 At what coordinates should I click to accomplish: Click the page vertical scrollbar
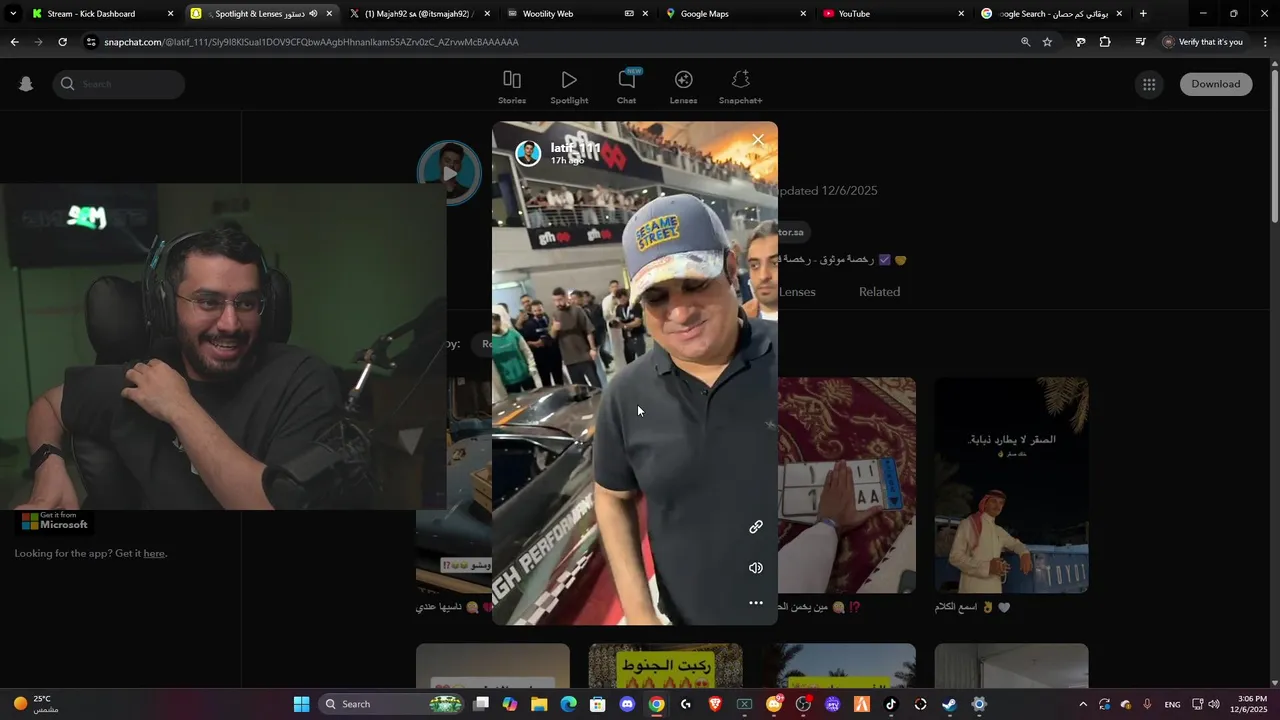(1274, 145)
